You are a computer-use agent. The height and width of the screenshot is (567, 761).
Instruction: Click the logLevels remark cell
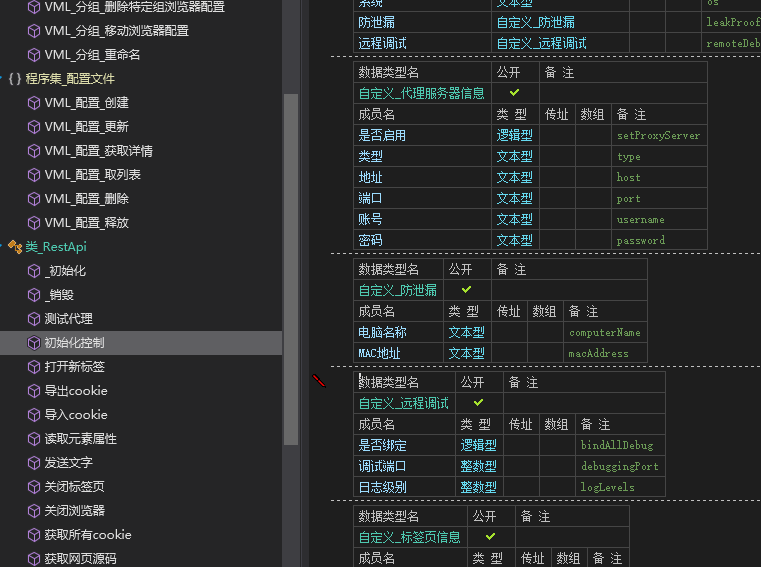620,487
